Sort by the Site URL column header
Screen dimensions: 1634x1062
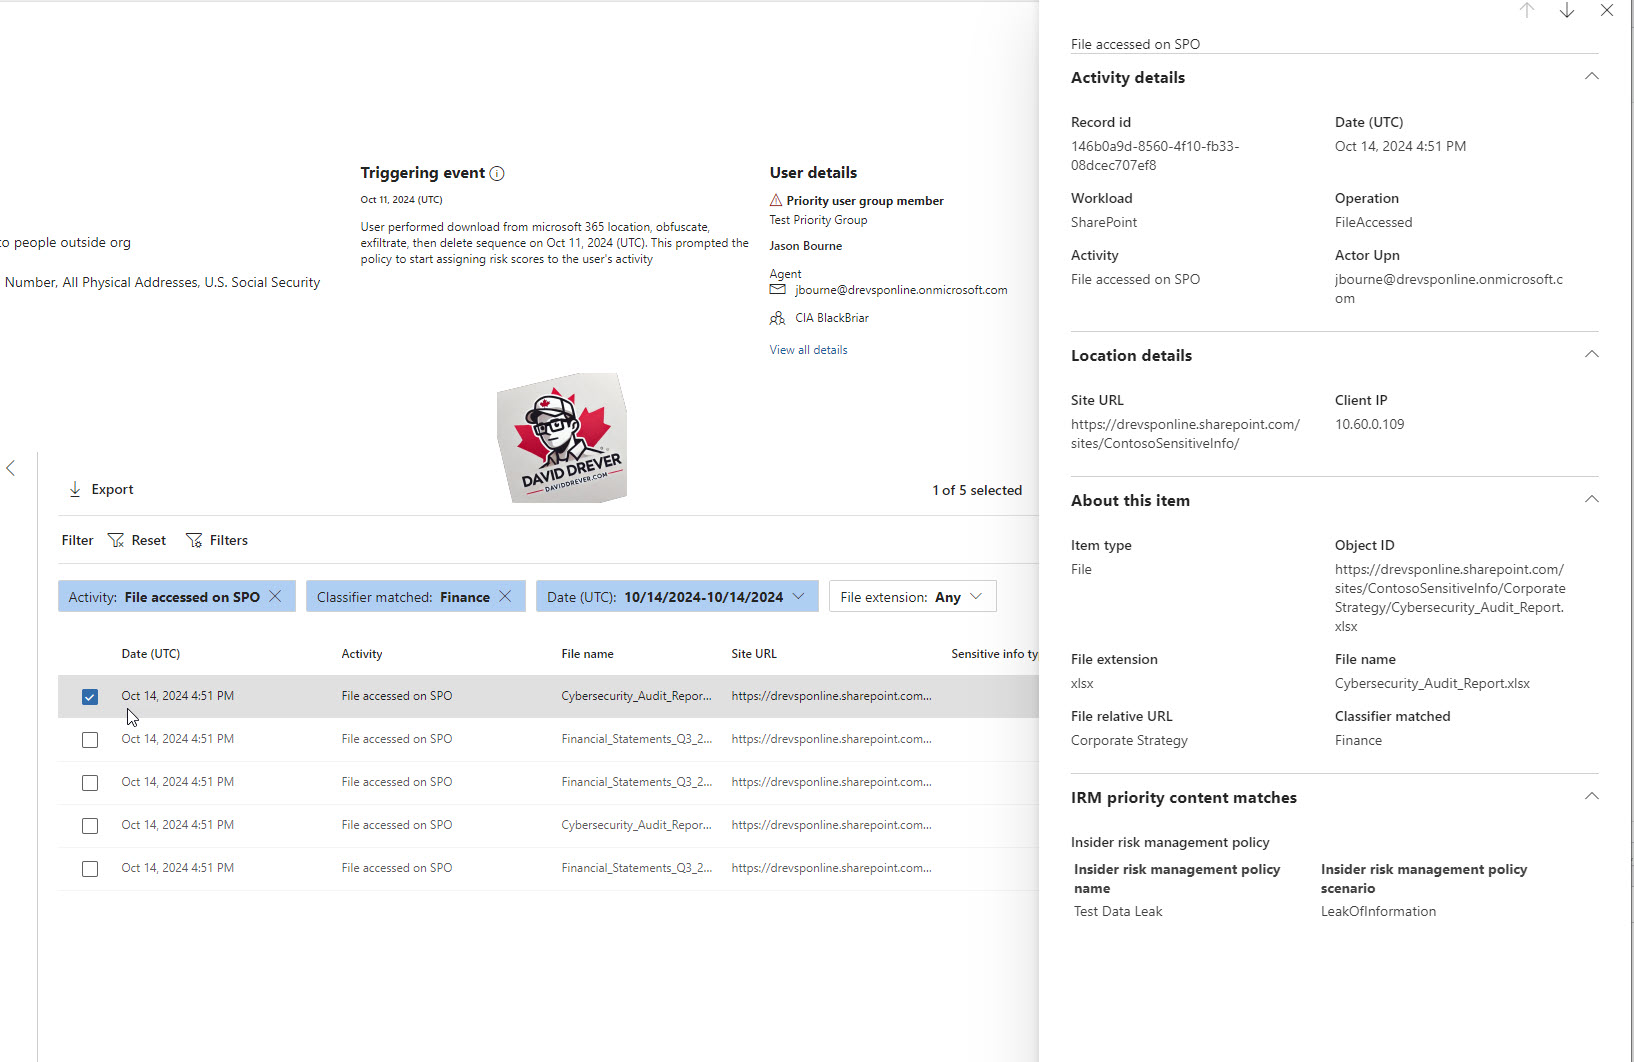754,654
